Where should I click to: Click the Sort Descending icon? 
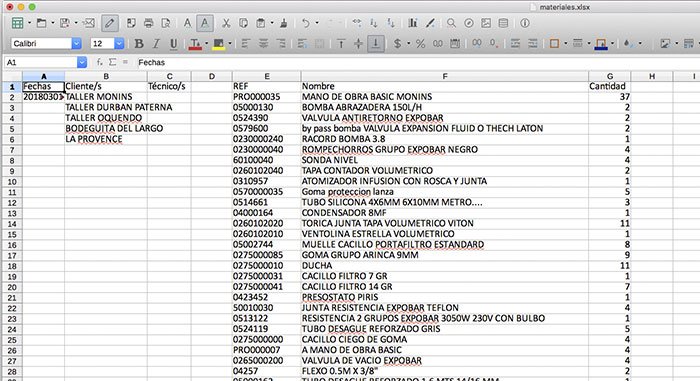point(391,23)
